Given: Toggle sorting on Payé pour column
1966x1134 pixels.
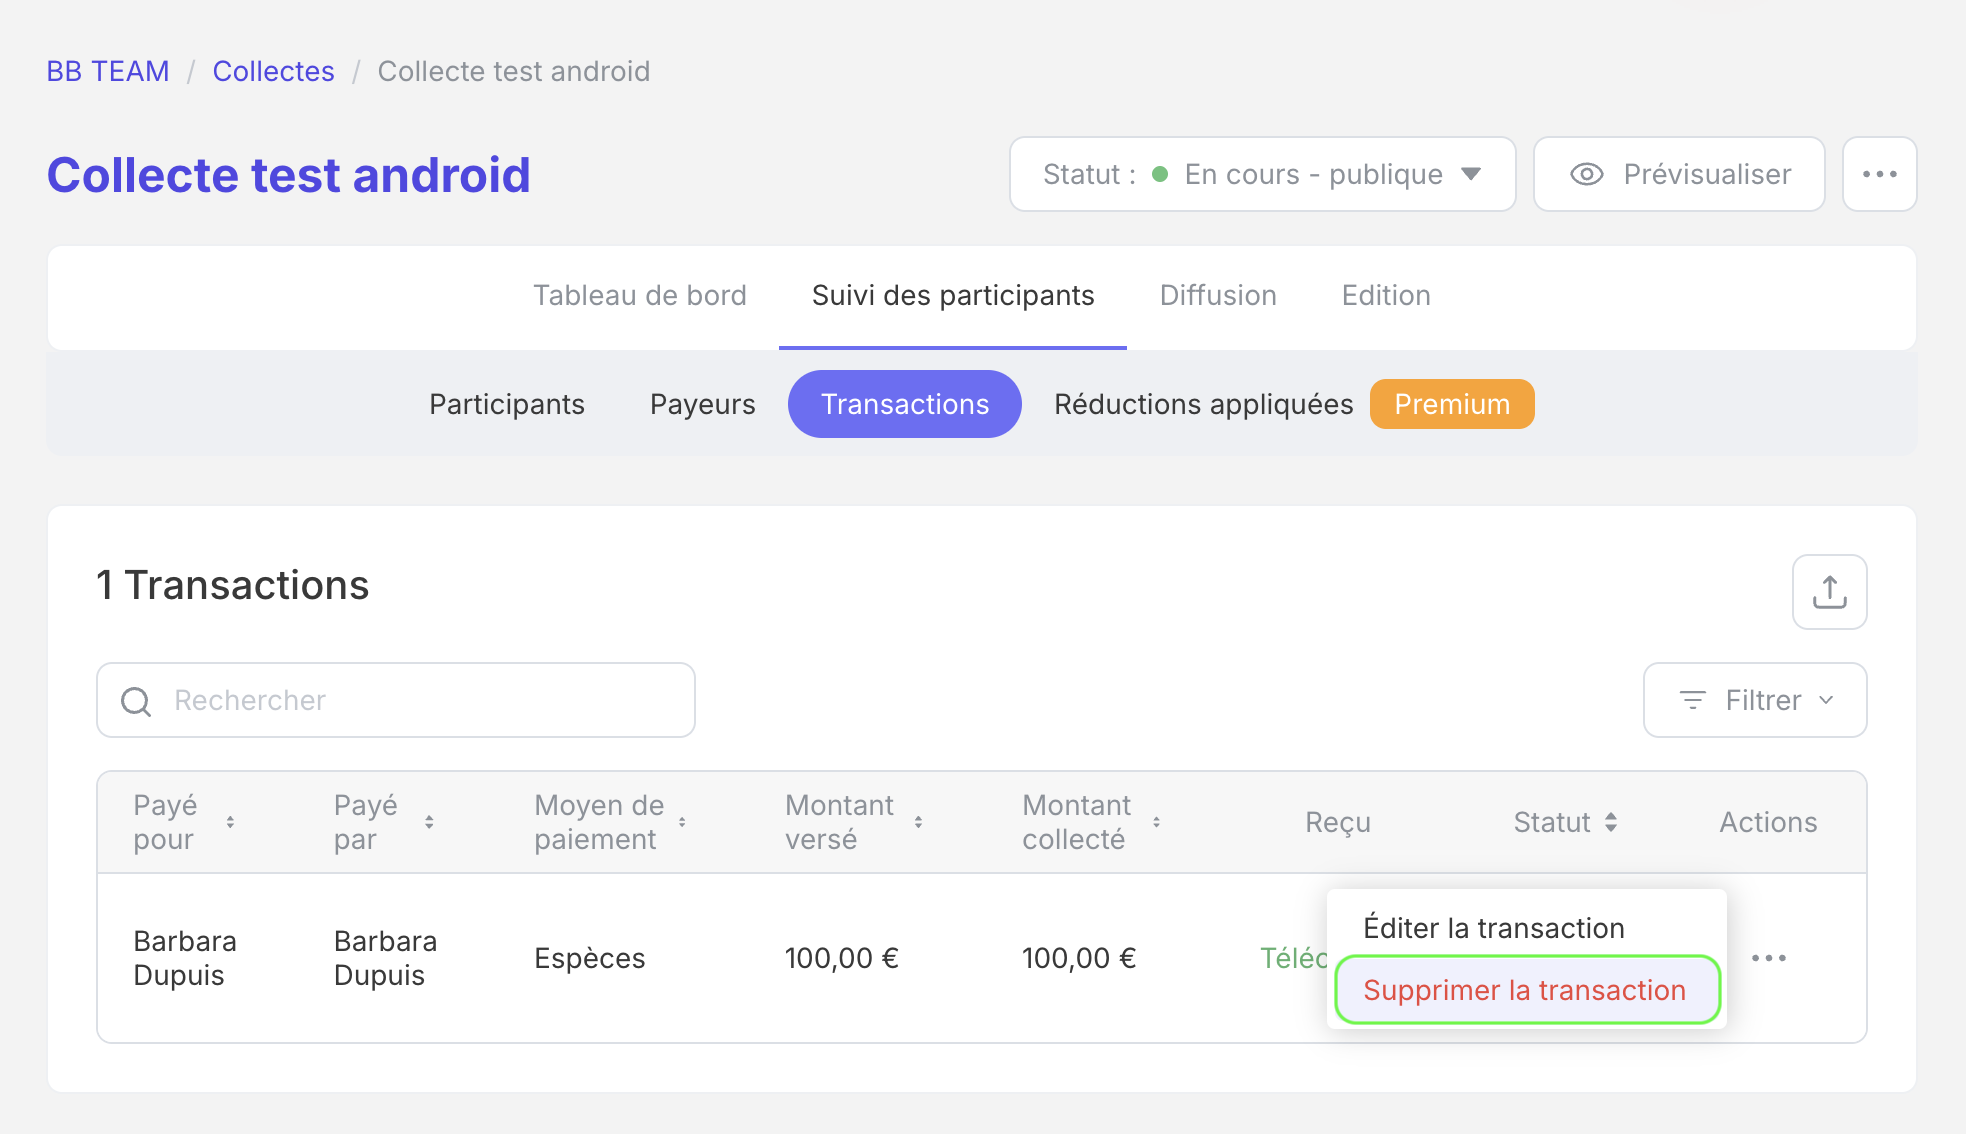Looking at the screenshot, I should pyautogui.click(x=232, y=822).
